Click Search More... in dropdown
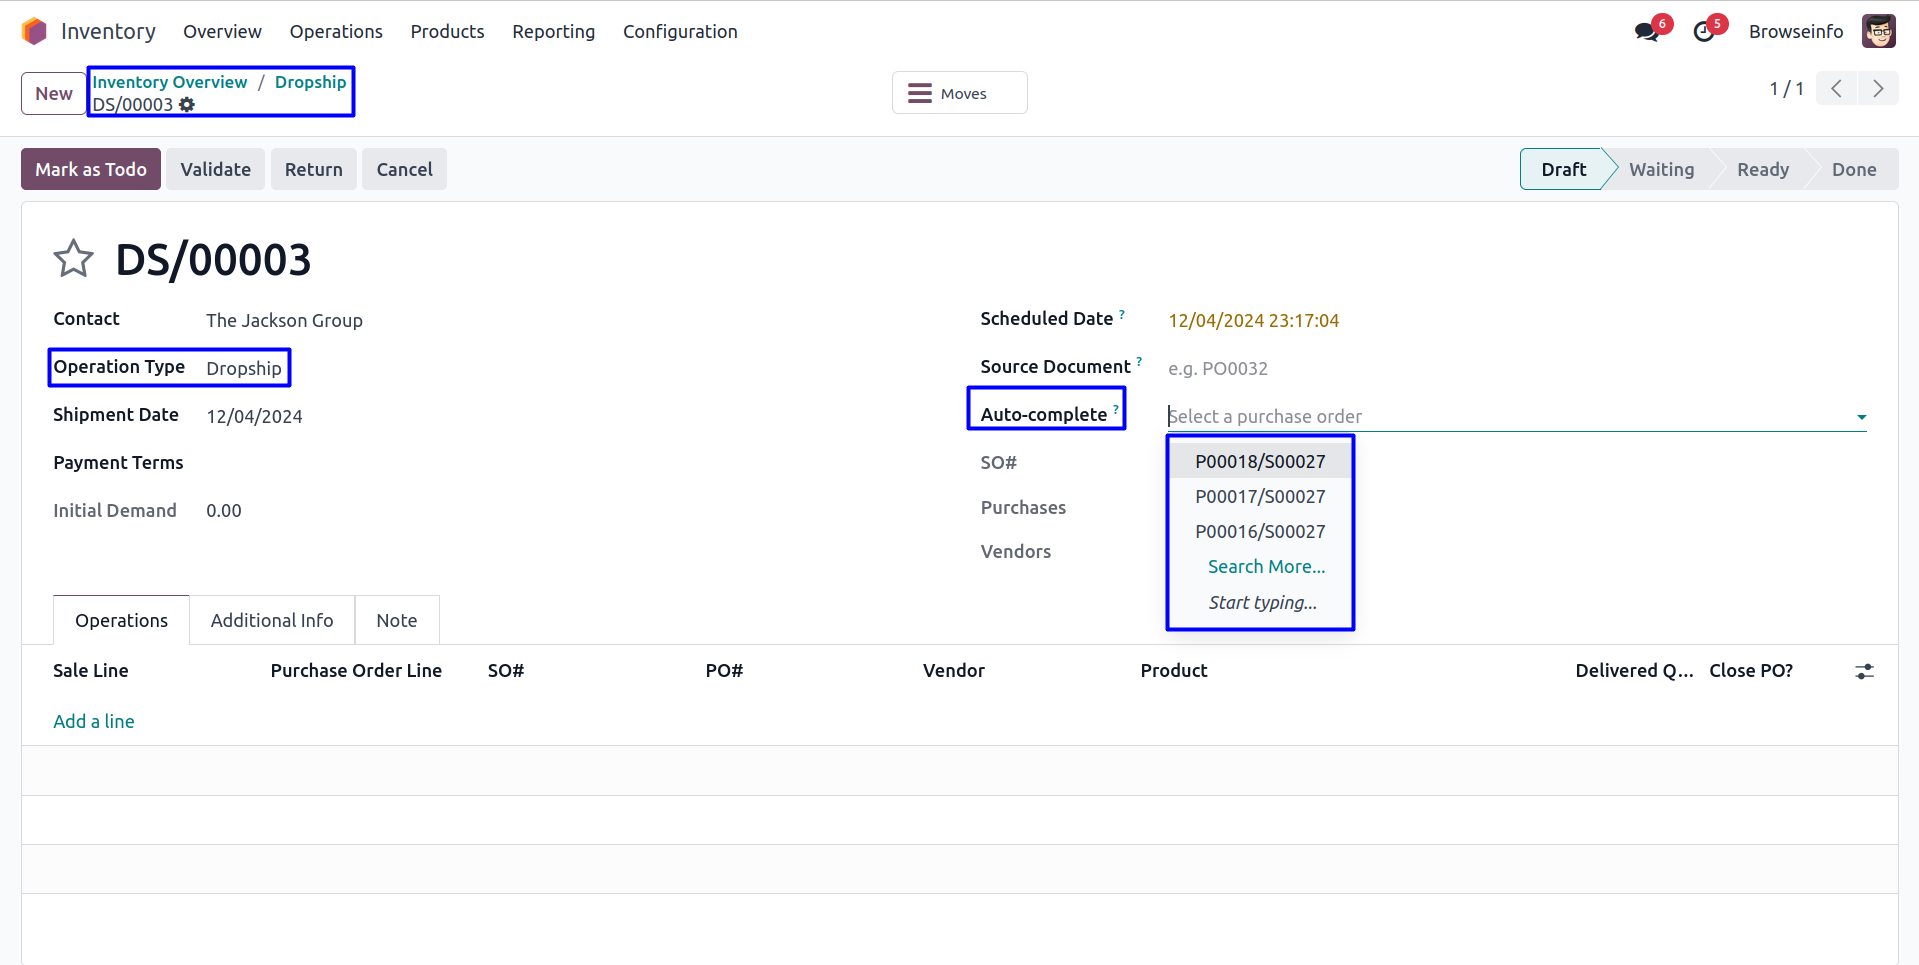Viewport: 1919px width, 965px height. pos(1266,567)
